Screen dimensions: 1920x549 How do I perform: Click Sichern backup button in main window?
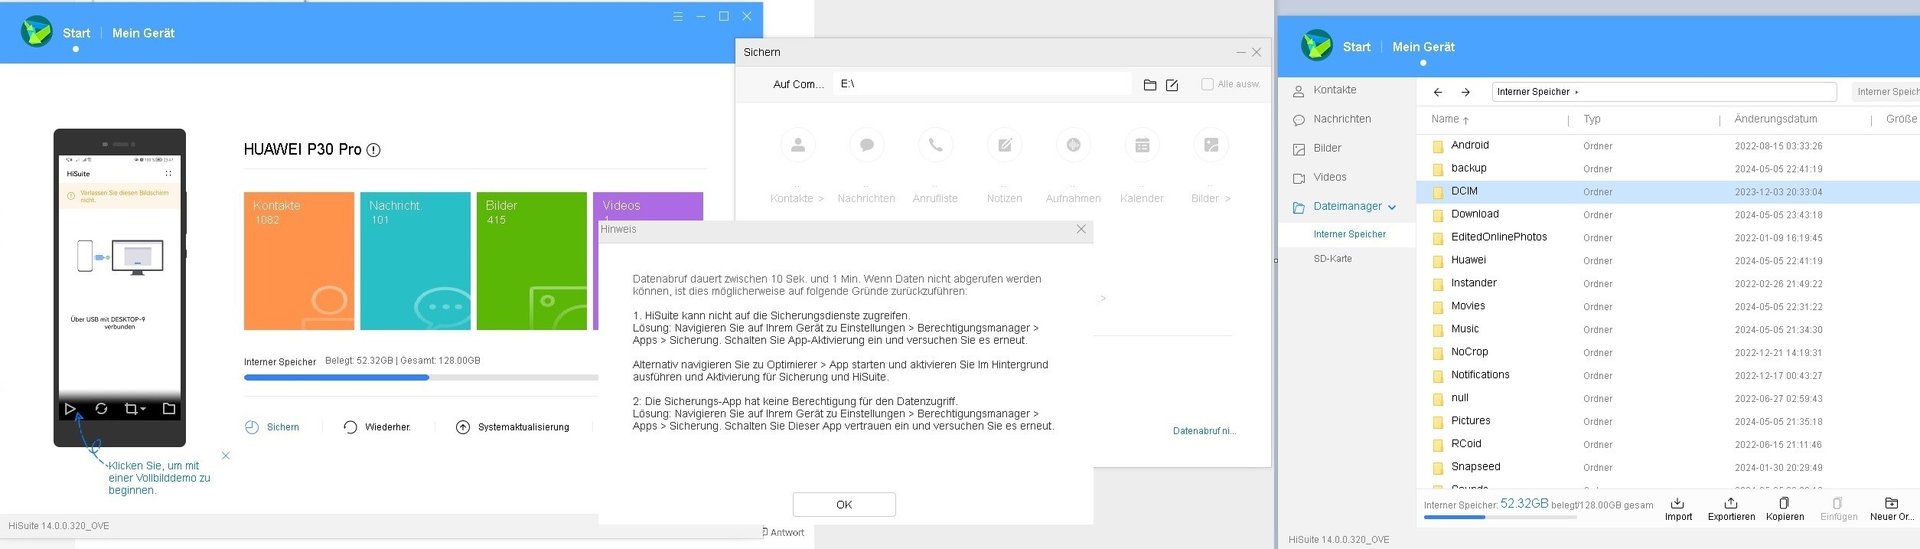point(272,427)
